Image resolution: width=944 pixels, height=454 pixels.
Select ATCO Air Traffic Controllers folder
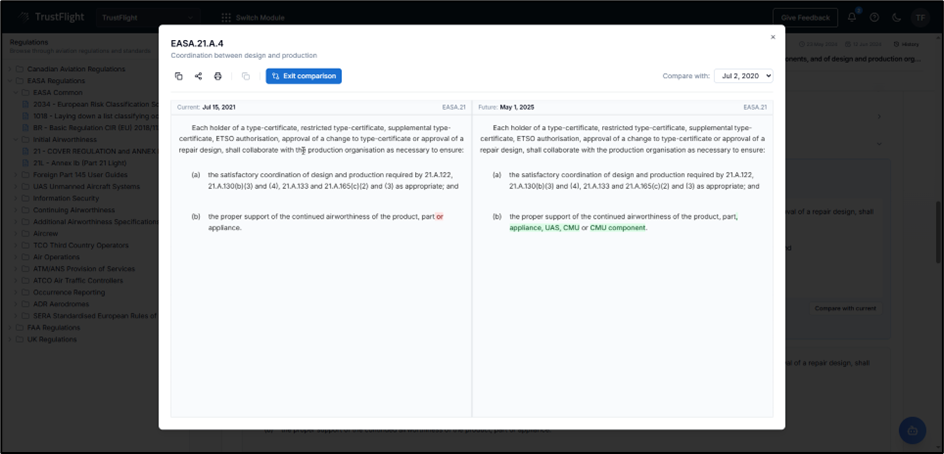[78, 281]
